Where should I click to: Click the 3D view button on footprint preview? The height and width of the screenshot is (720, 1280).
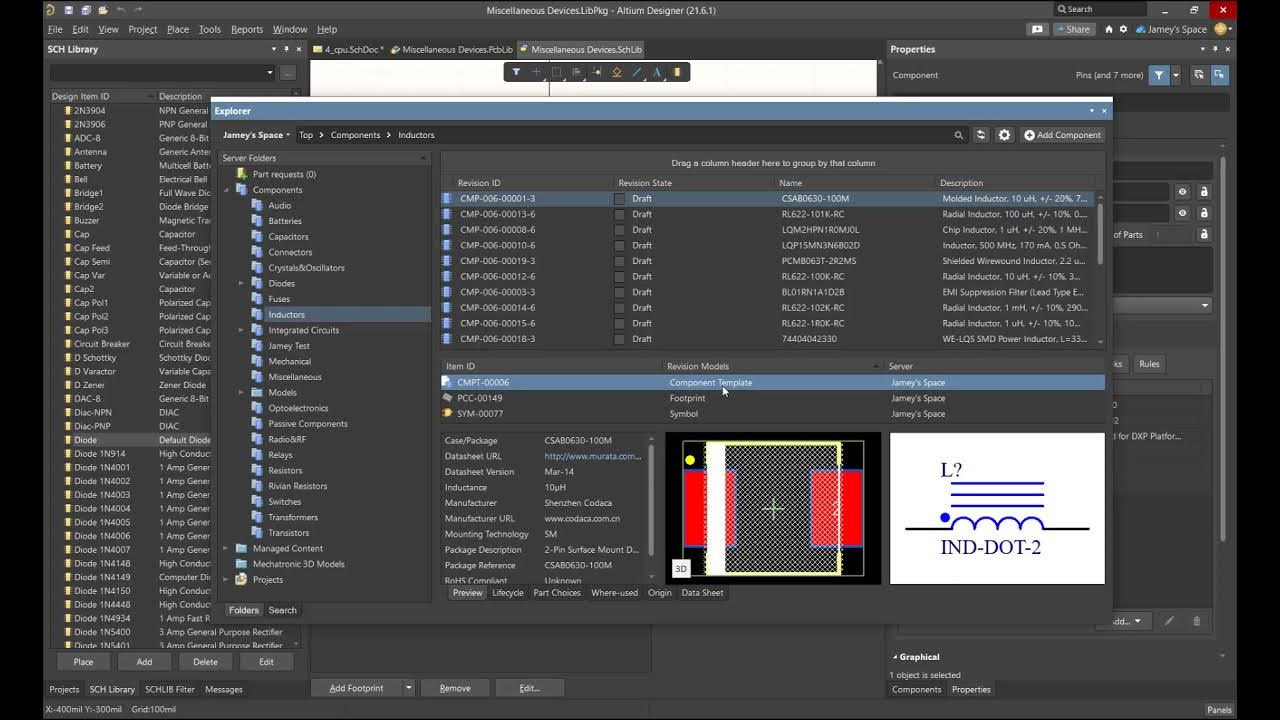coord(680,569)
